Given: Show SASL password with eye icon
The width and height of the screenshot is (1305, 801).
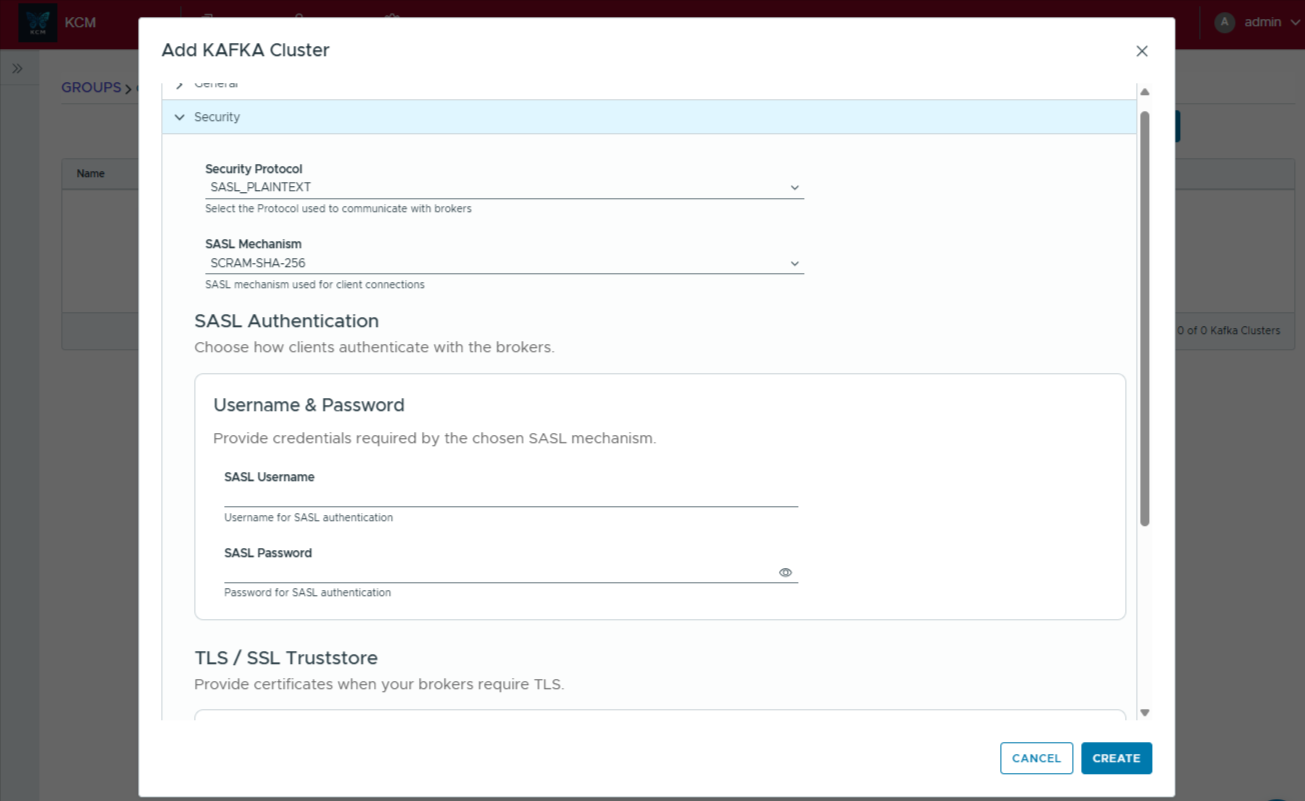Looking at the screenshot, I should [785, 573].
